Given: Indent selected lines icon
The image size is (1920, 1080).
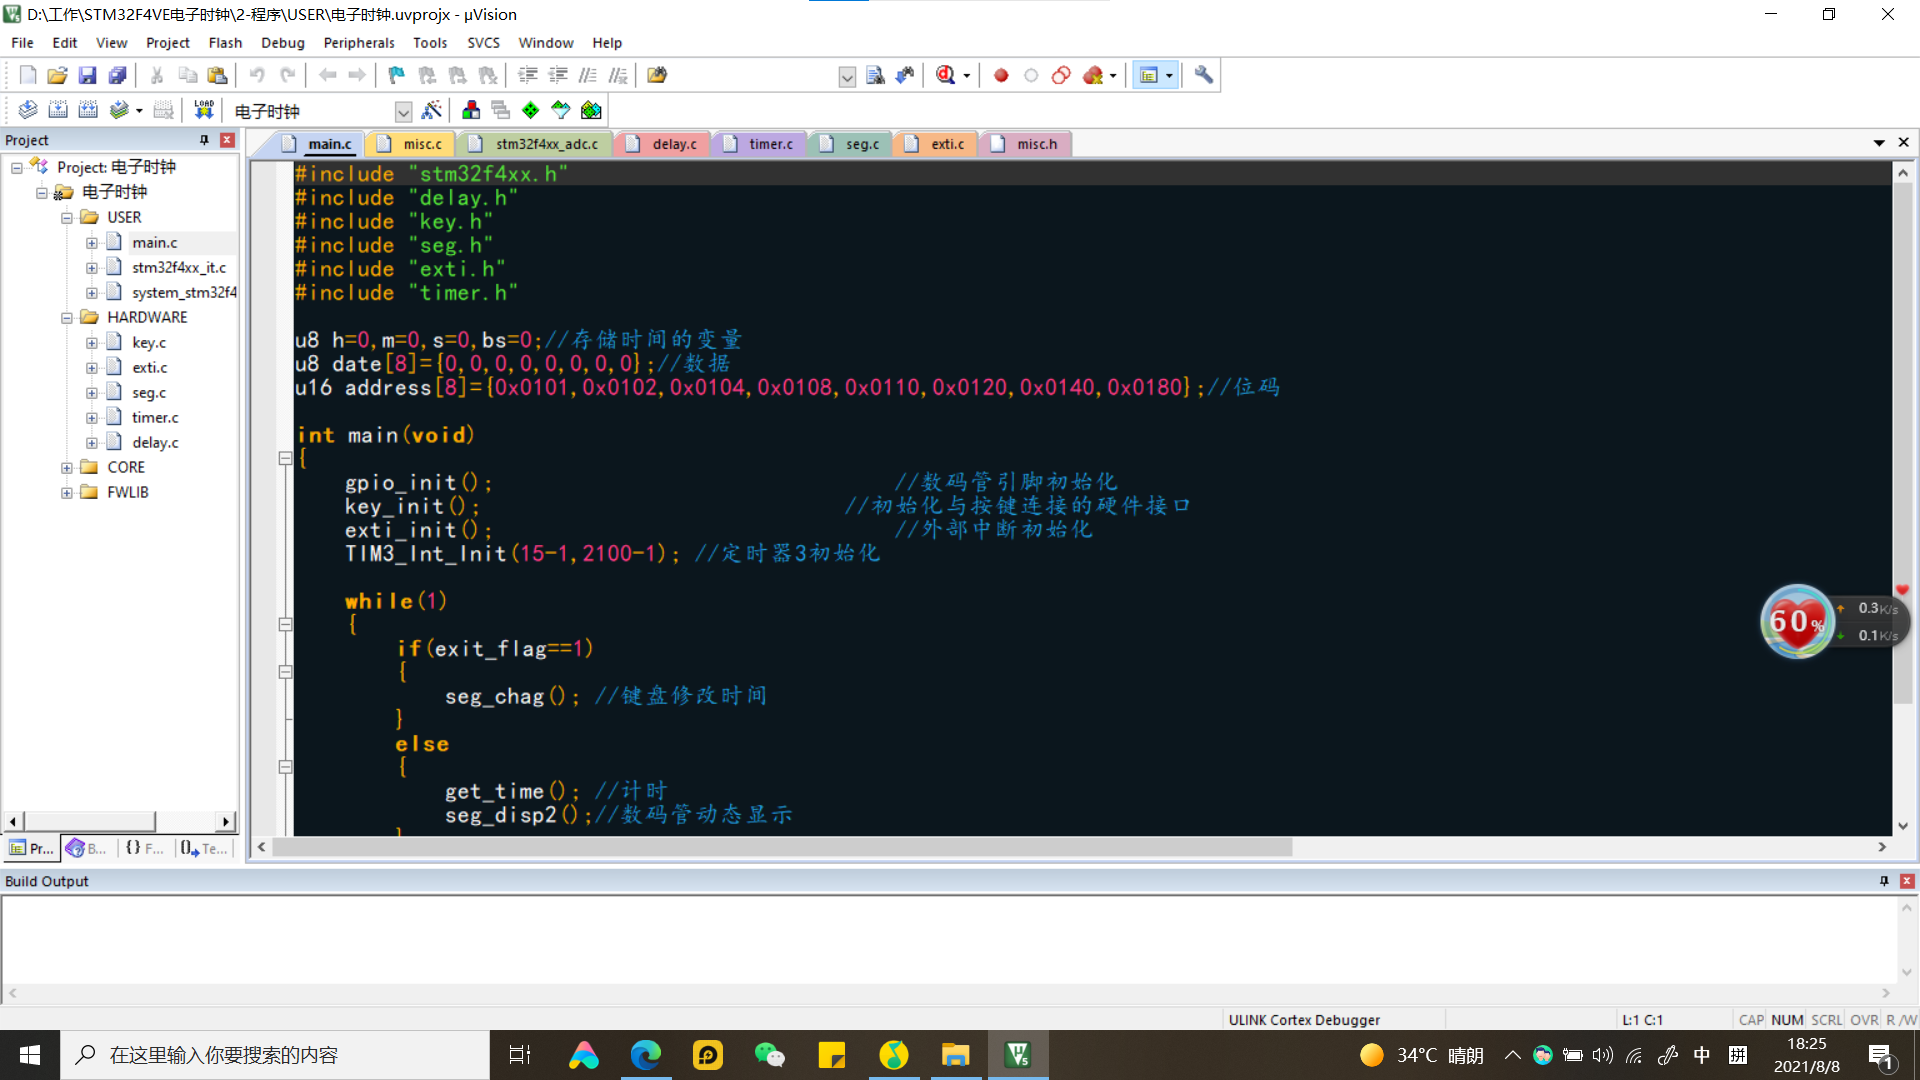Looking at the screenshot, I should 528,75.
